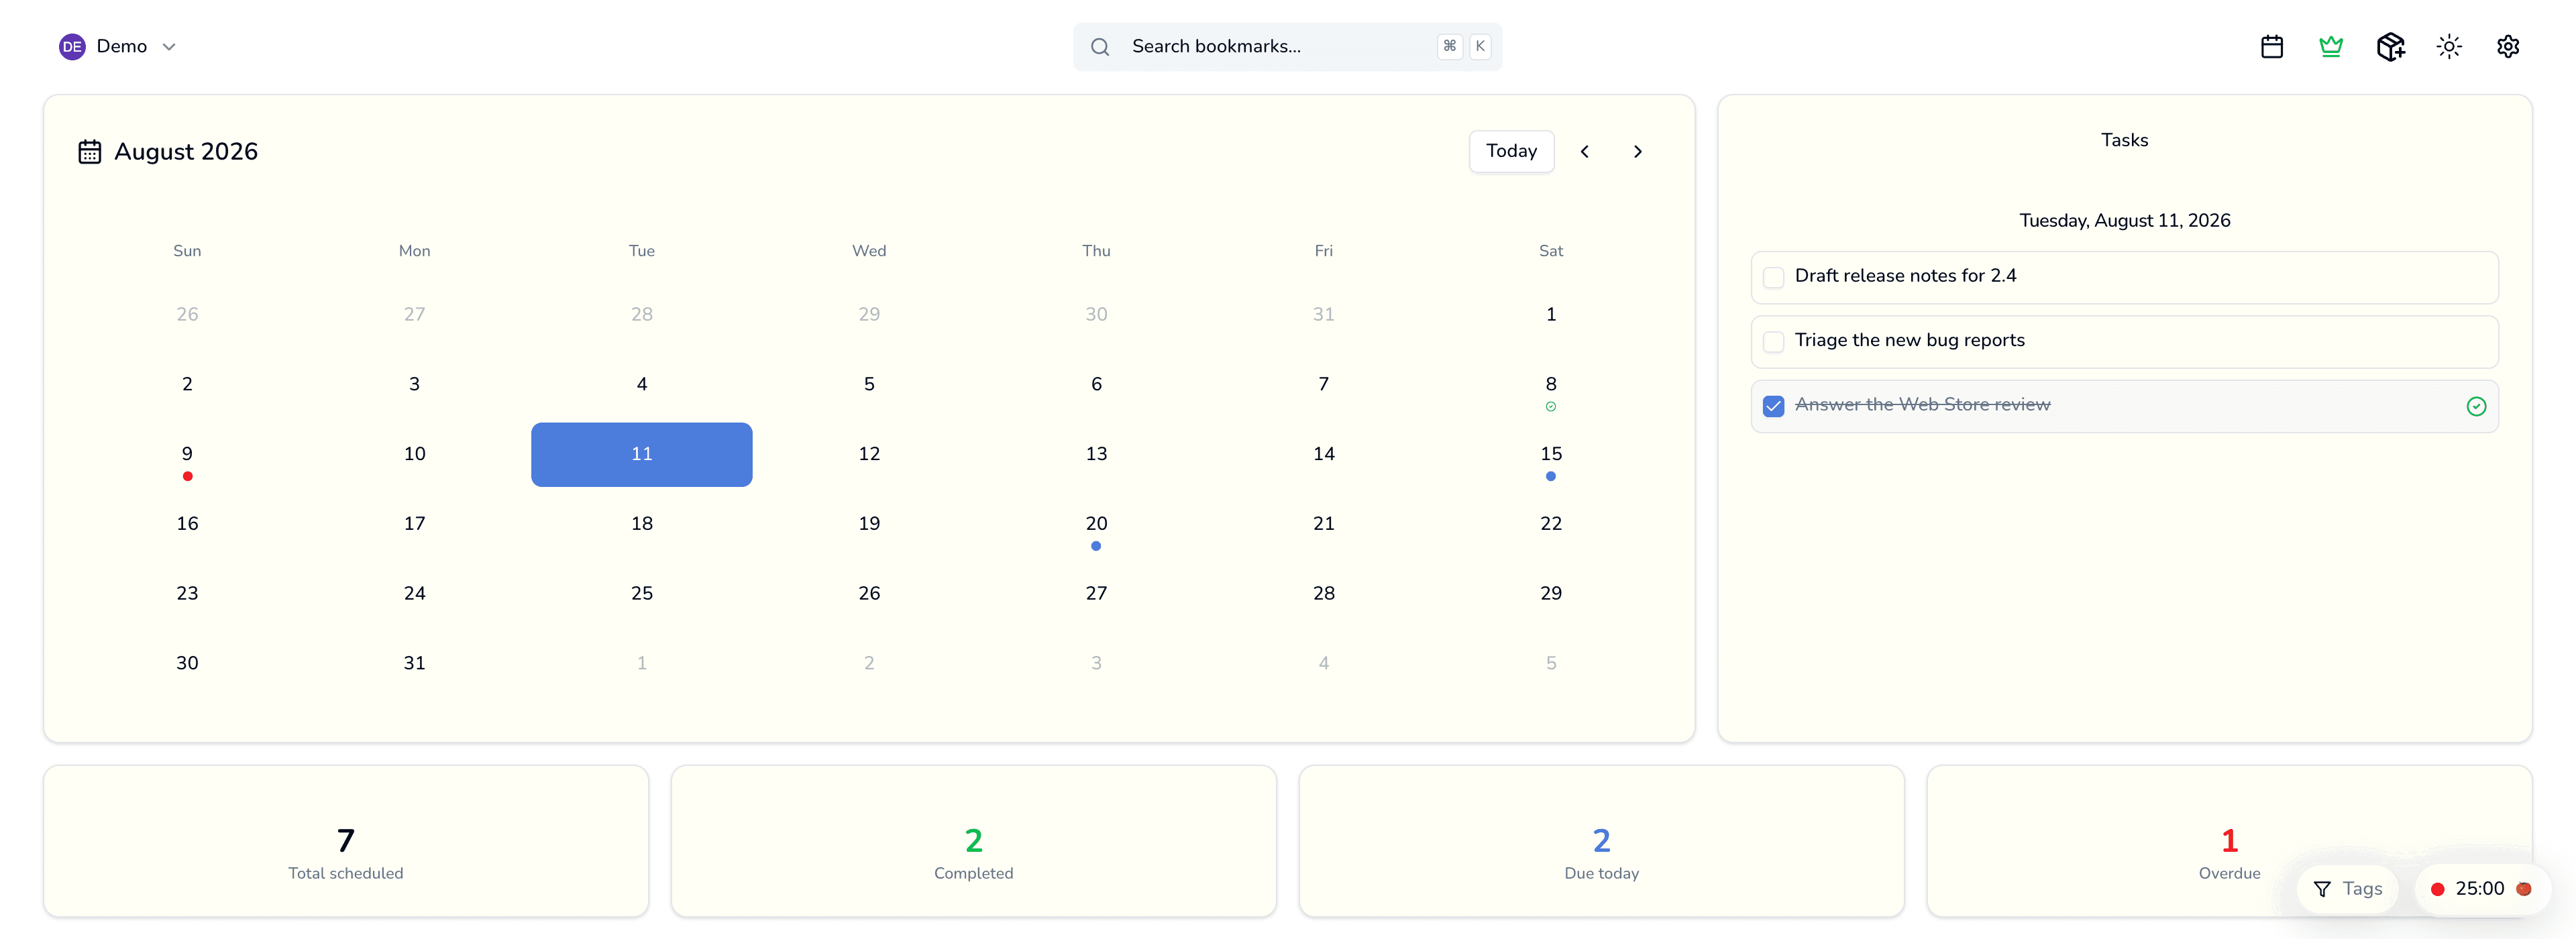Screen dimensions: 2576x939
Task: Click the Sun column header
Action: pyautogui.click(x=187, y=251)
